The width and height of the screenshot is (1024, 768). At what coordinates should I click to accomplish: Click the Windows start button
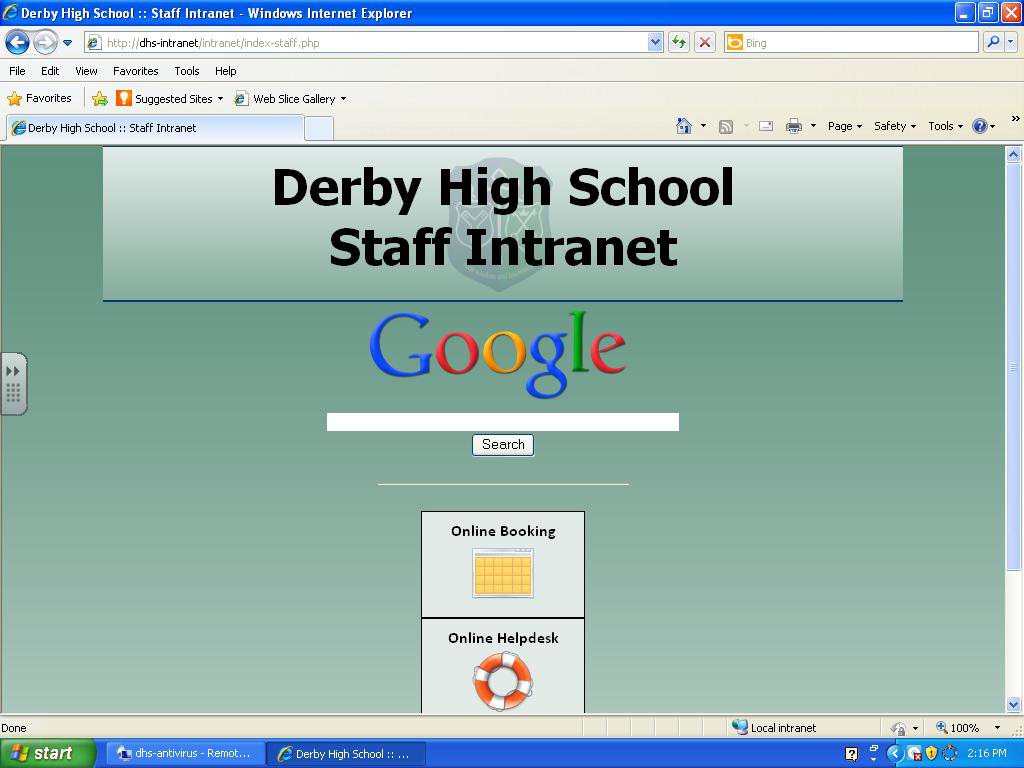click(x=48, y=754)
